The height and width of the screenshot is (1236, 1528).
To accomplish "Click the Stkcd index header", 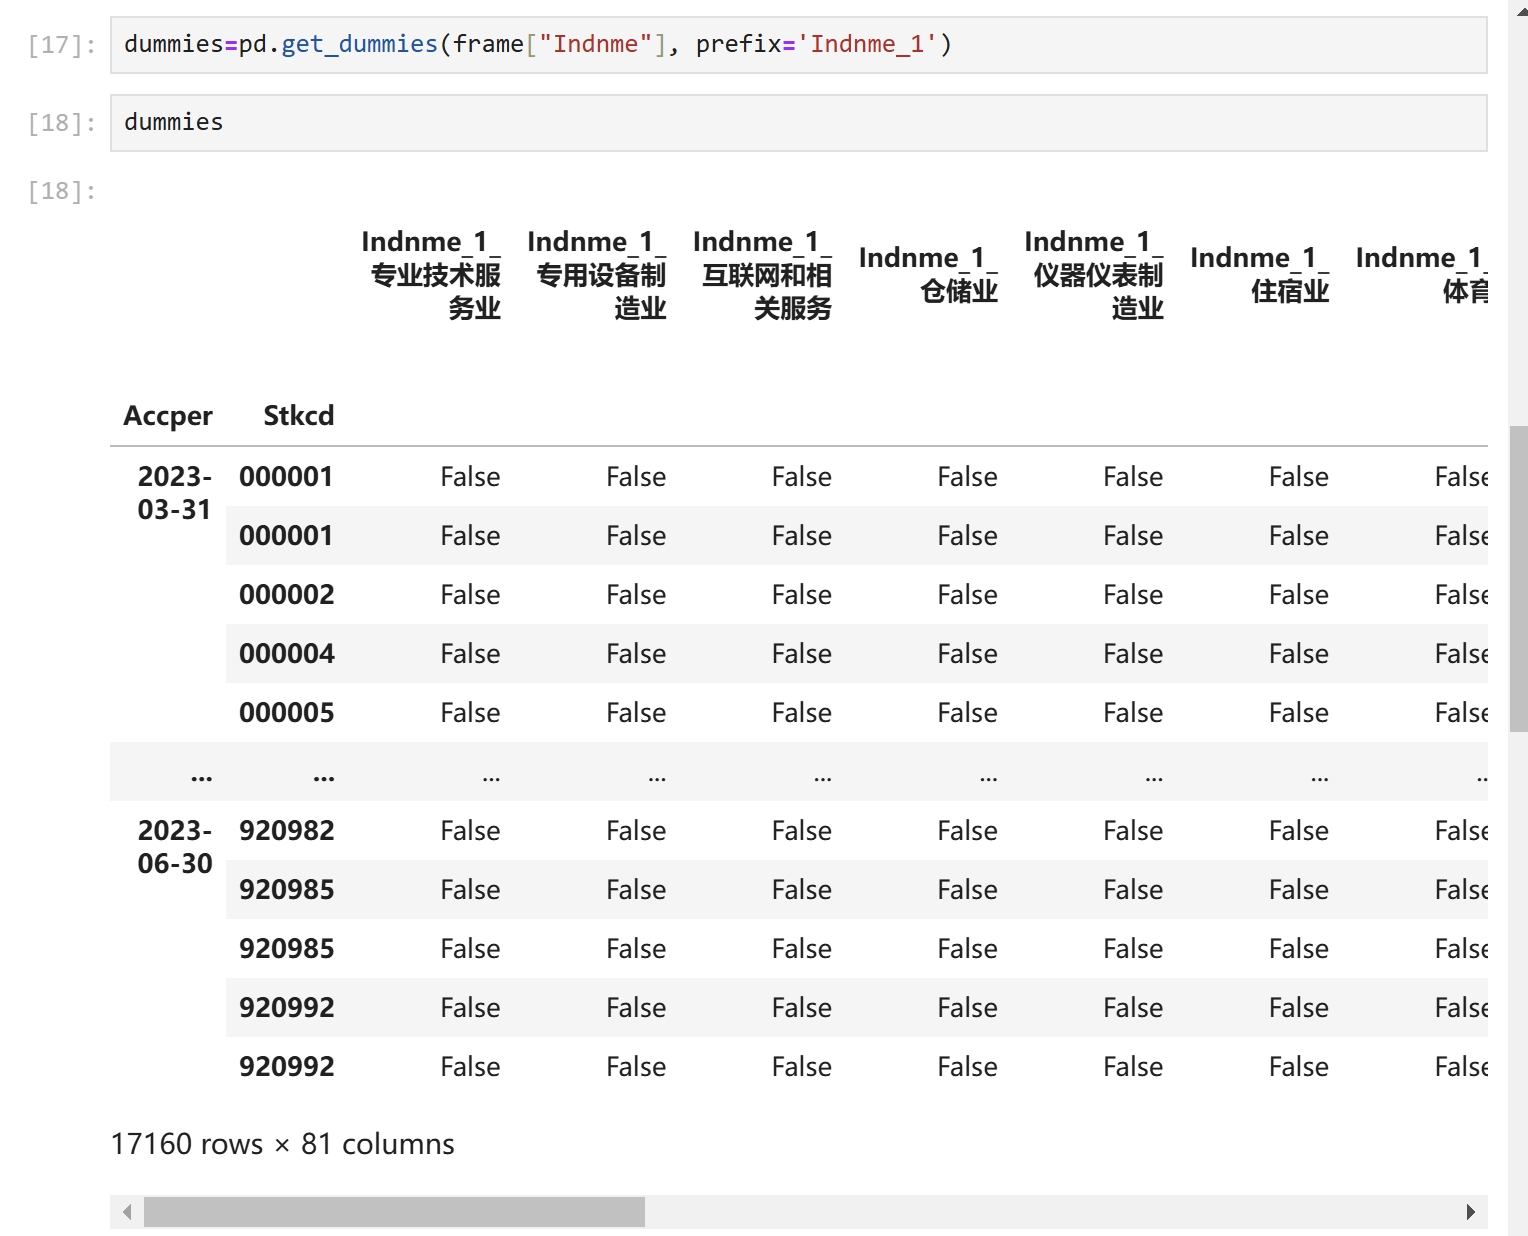I will coord(298,416).
